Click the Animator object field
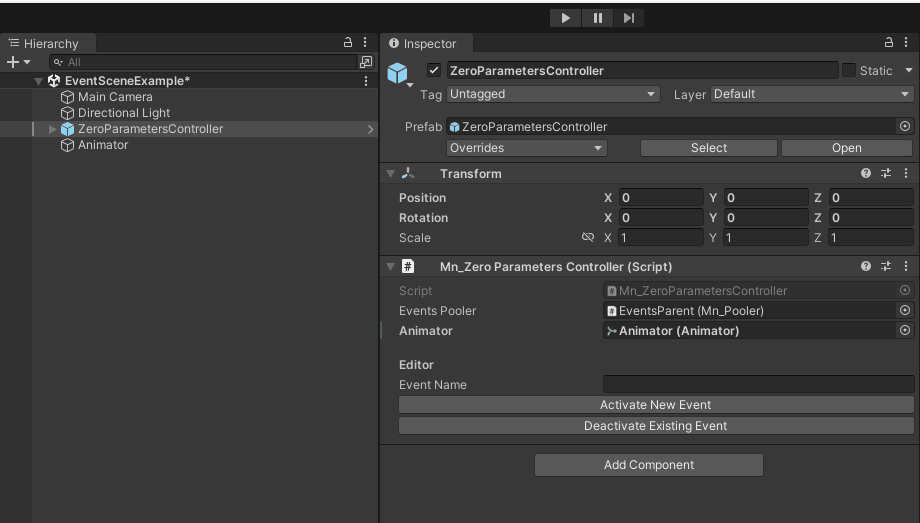The height and width of the screenshot is (523, 920). click(x=750, y=330)
